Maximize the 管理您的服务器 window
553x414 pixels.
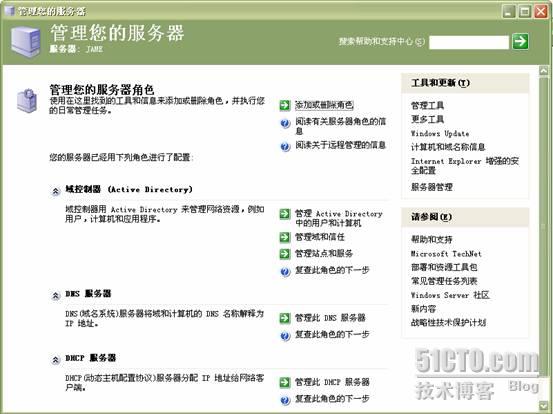click(524, 11)
